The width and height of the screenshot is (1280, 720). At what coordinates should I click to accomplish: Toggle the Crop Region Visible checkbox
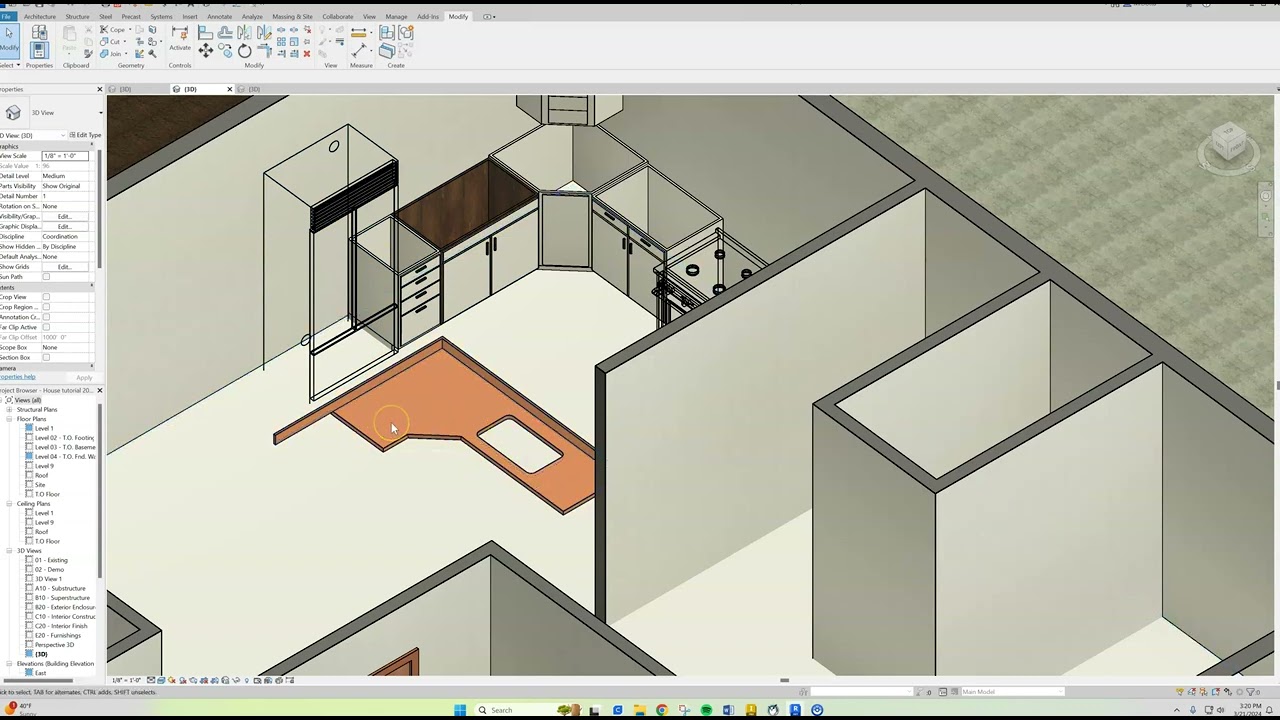(x=46, y=307)
